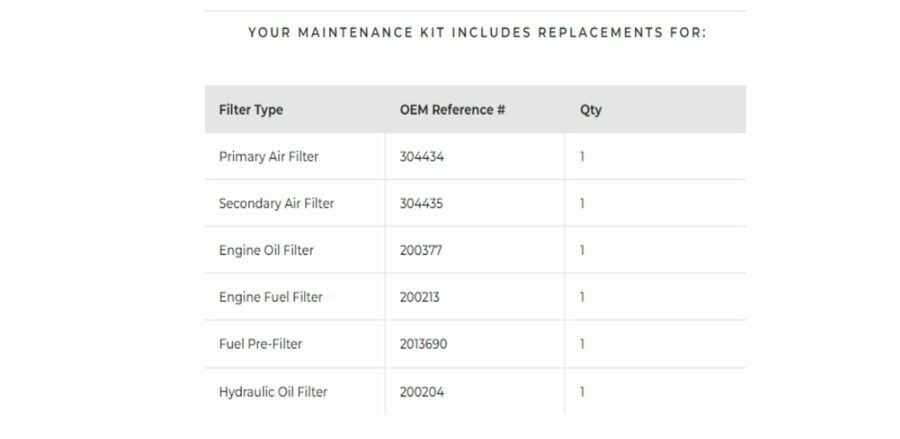Click OEM reference number 304435
Image resolution: width=900 pixels, height=439 pixels.
tap(421, 204)
